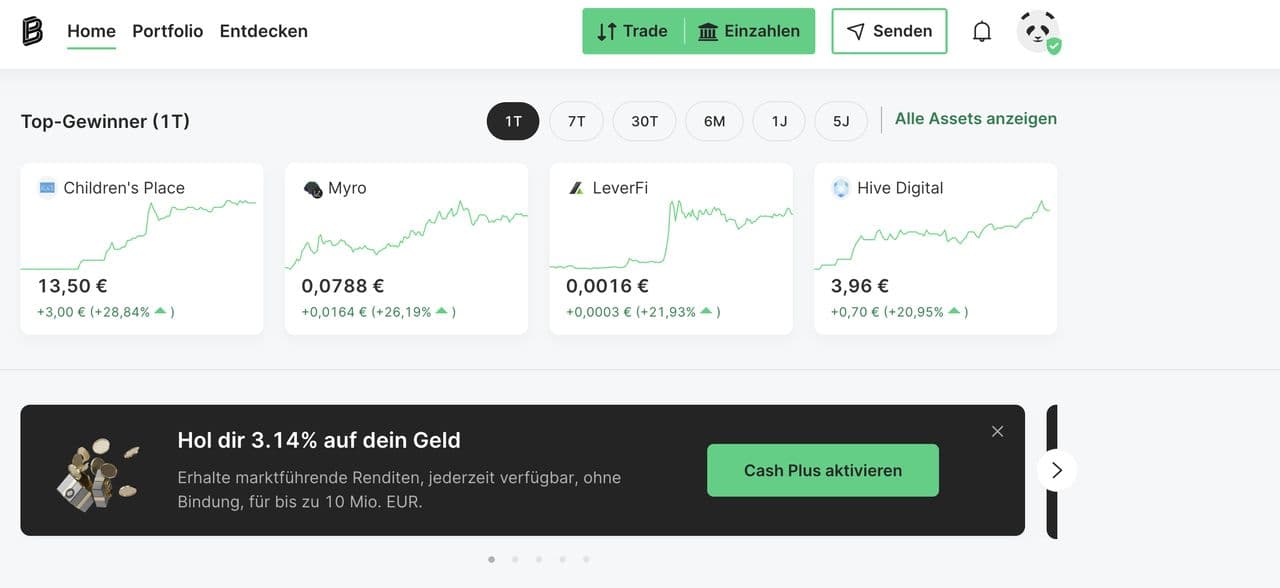
Task: Jump to the third carousel dot
Action: tap(539, 559)
